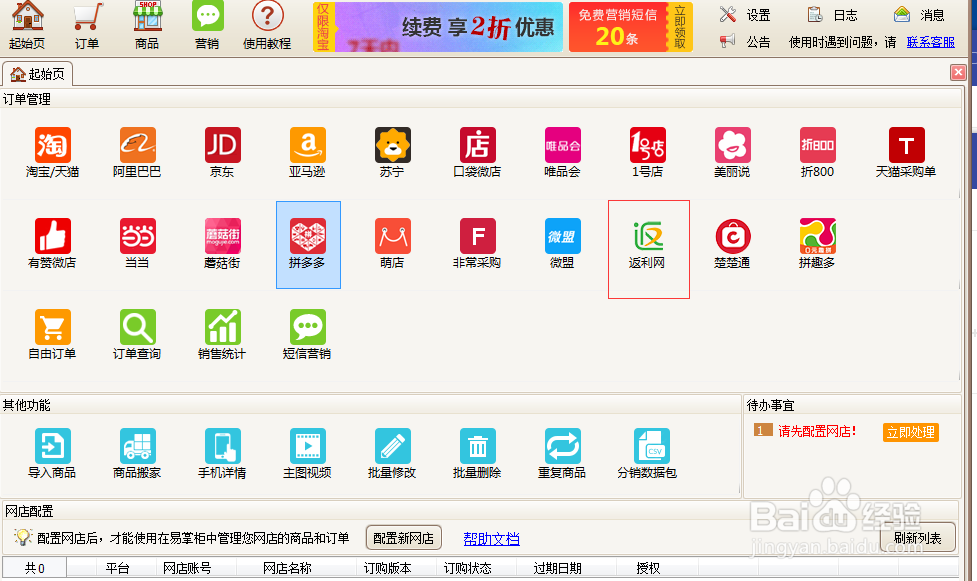Click the 请先配置网店! todo text

[817, 431]
